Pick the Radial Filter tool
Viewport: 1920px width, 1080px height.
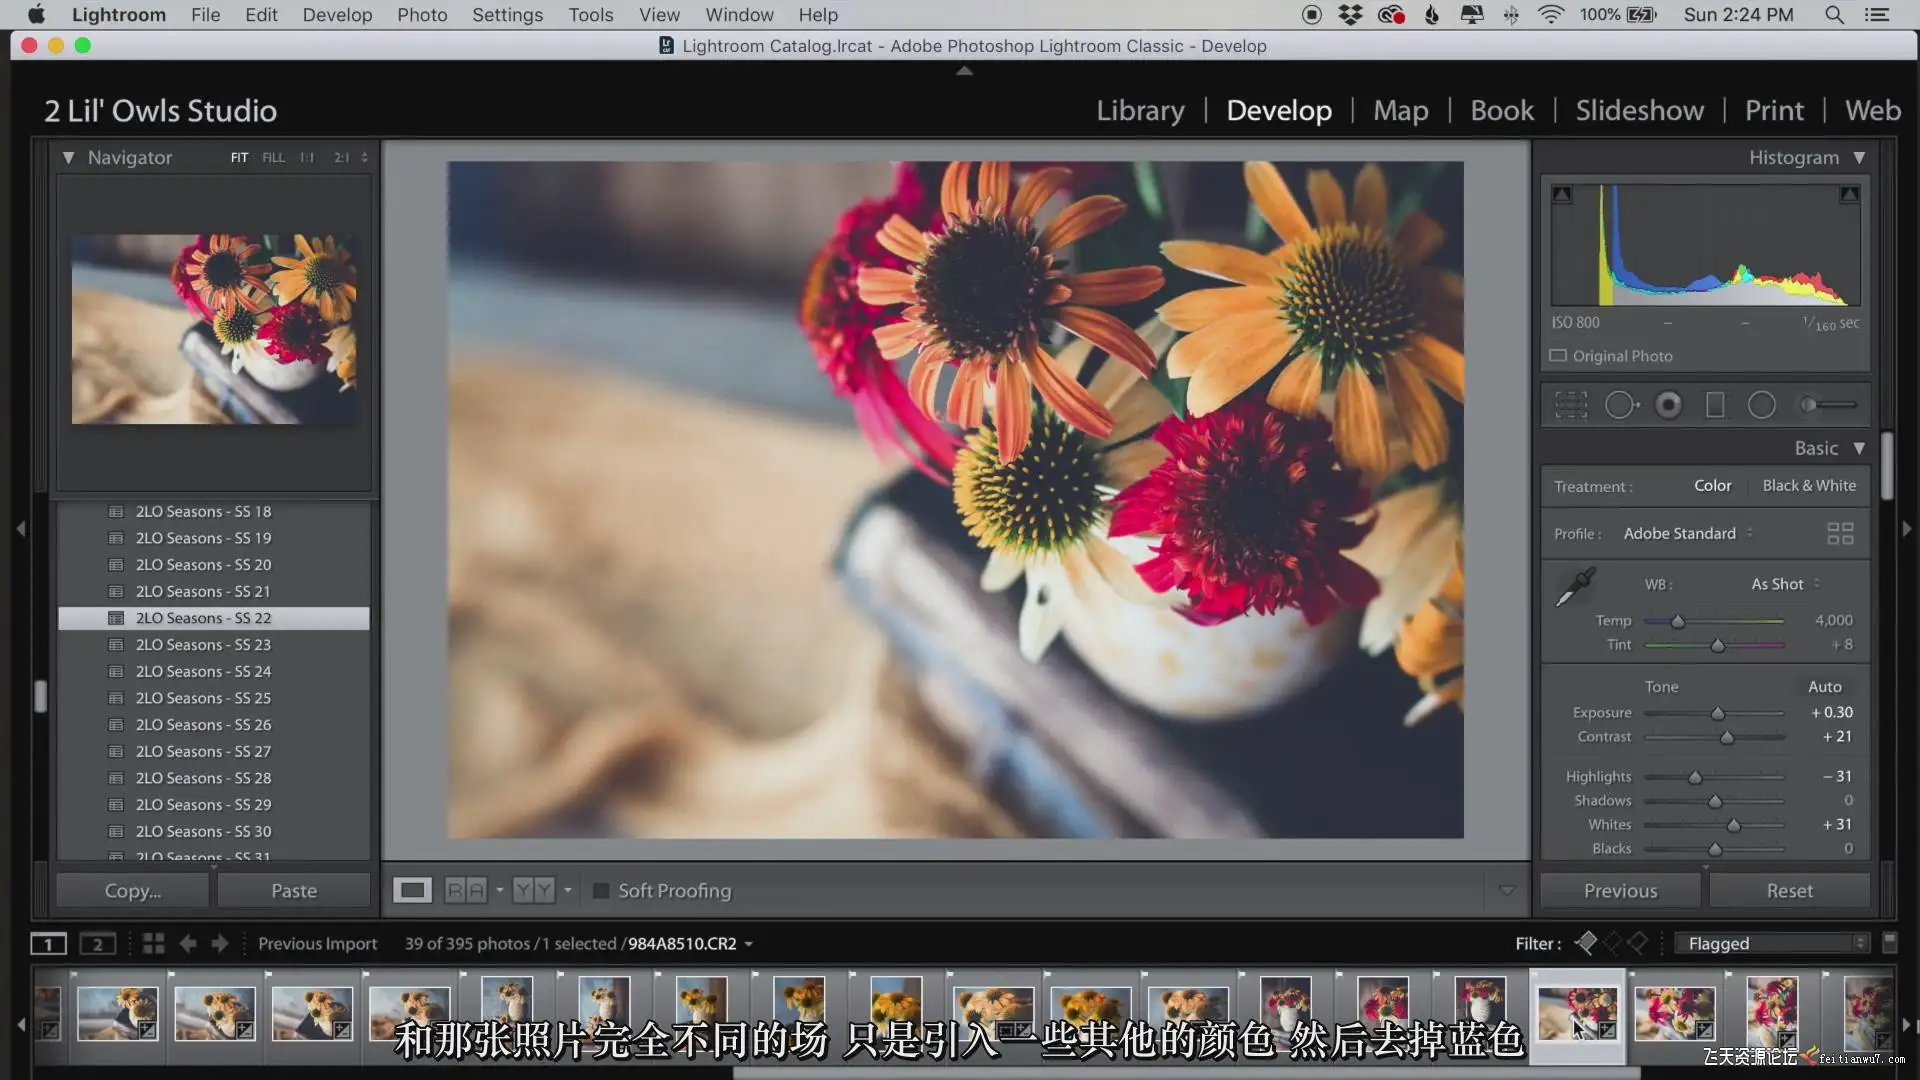1762,405
